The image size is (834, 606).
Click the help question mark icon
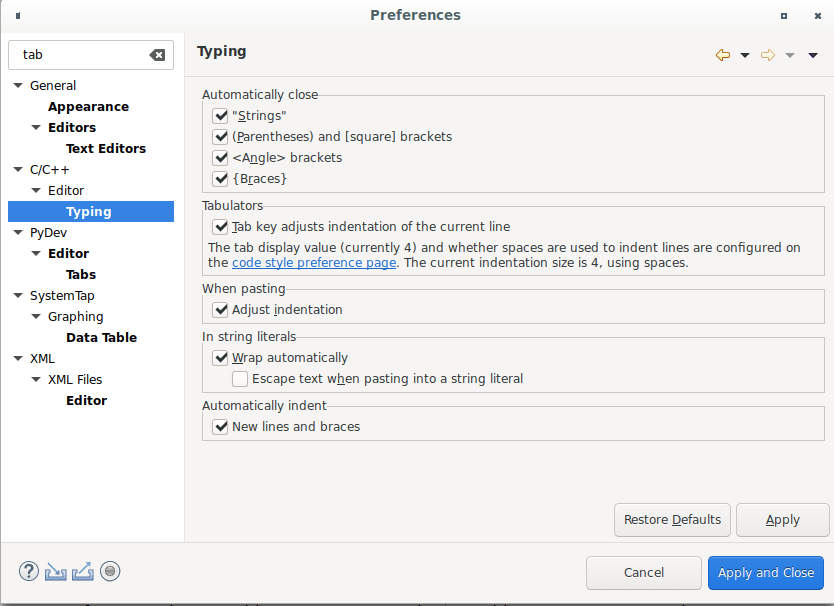click(x=29, y=572)
